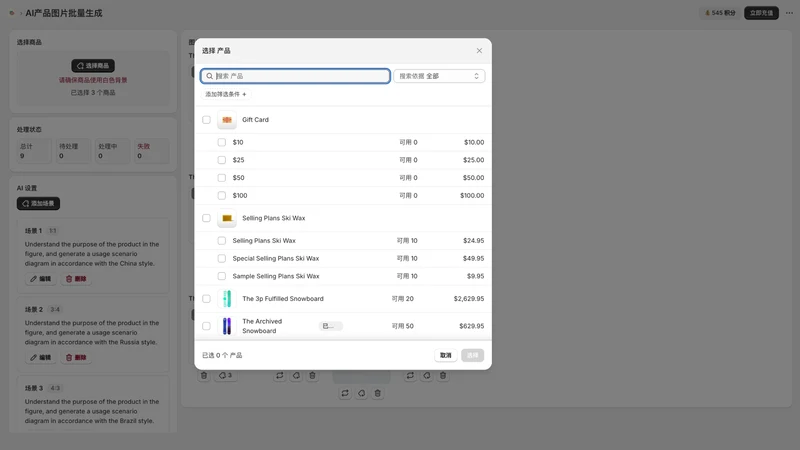This screenshot has width=800, height=450.
Task: Click the $100.00 gift card price
Action: tap(472, 195)
